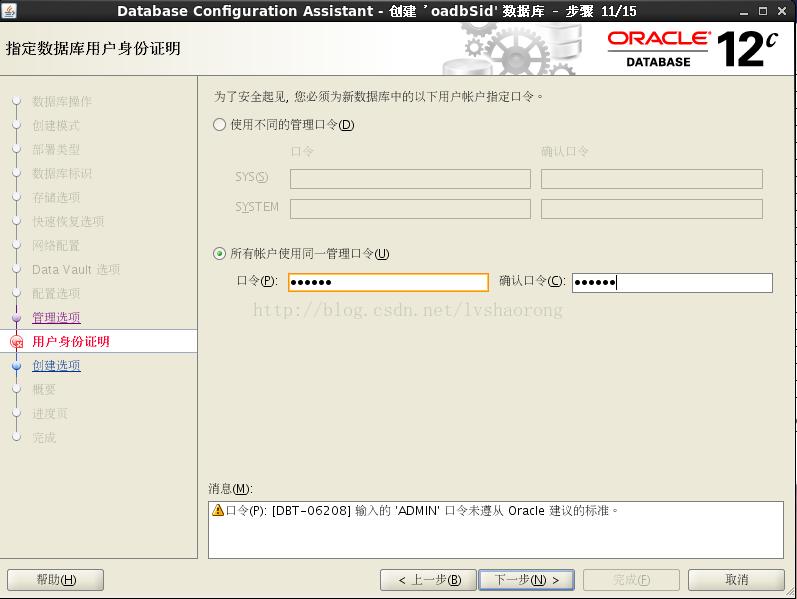Close the Database Configuration Assistant window
This screenshot has width=797, height=599.
tap(782, 11)
